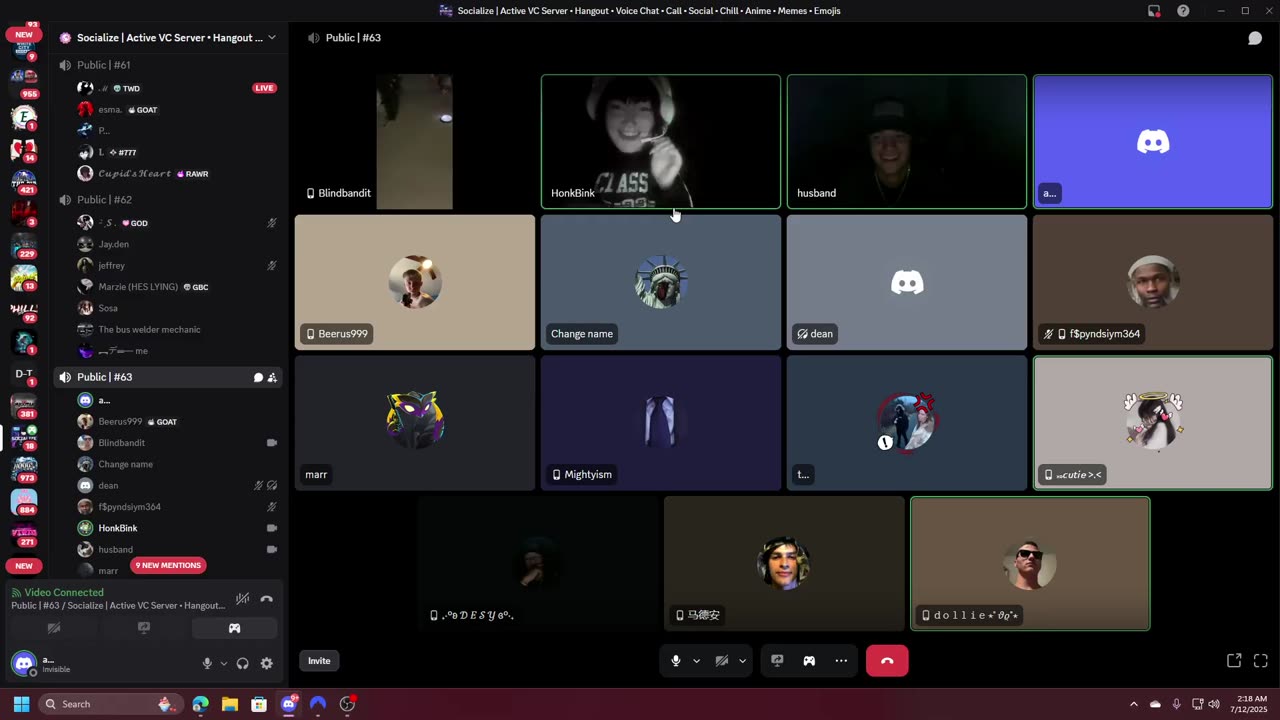Screen dimensions: 1280x720
Task: Select voice channel Public | #63 in sidebar
Action: [168, 377]
